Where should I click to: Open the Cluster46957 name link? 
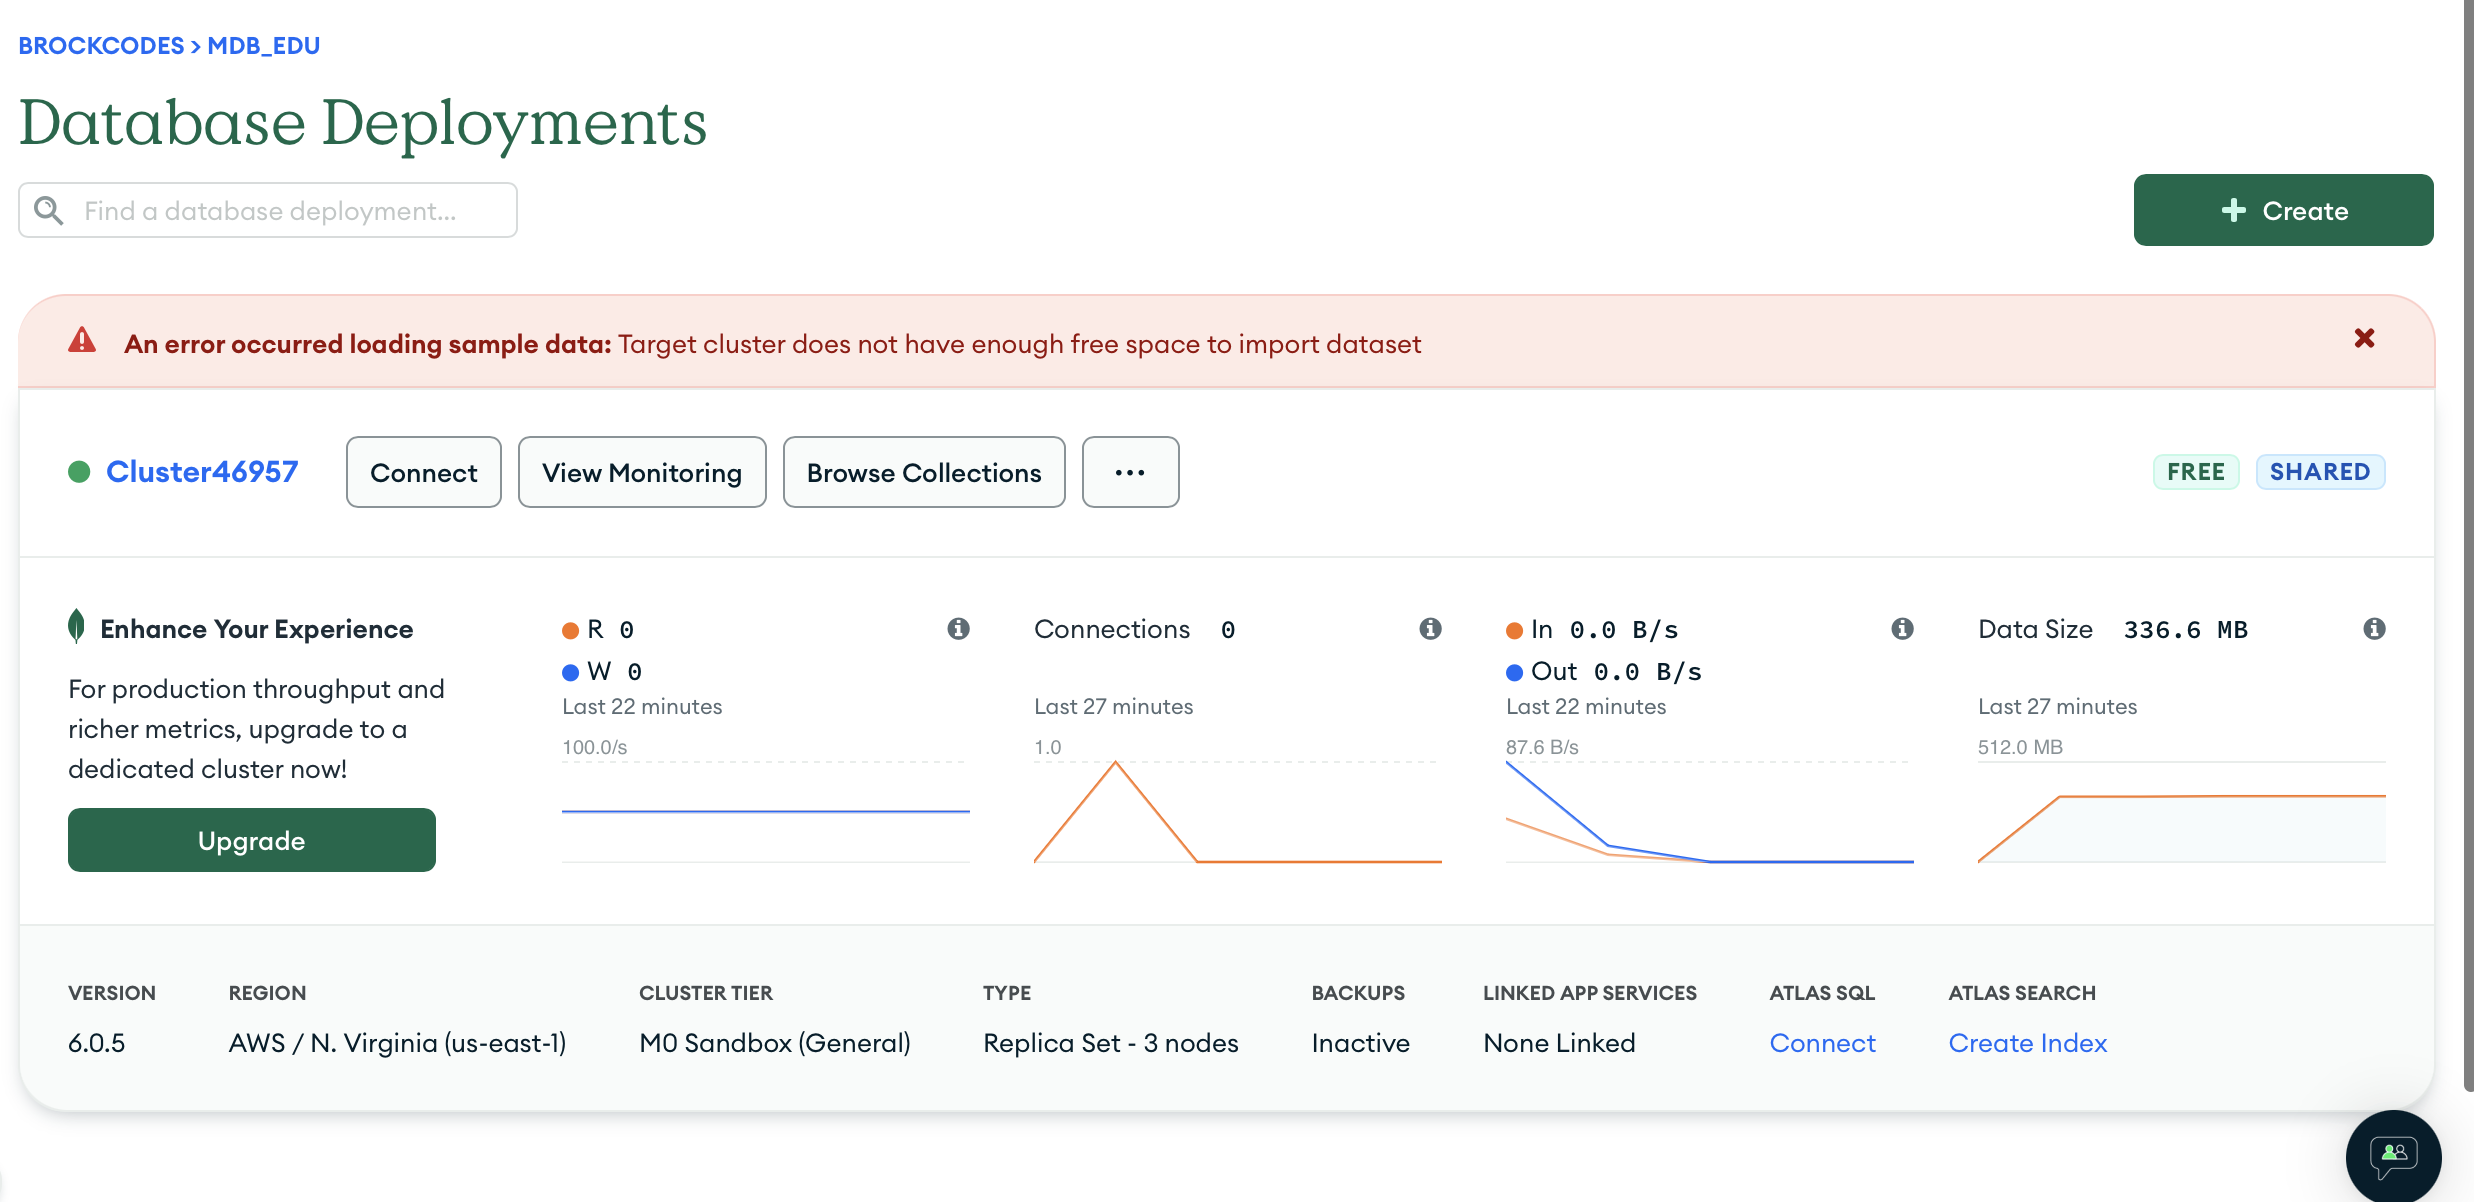202,471
